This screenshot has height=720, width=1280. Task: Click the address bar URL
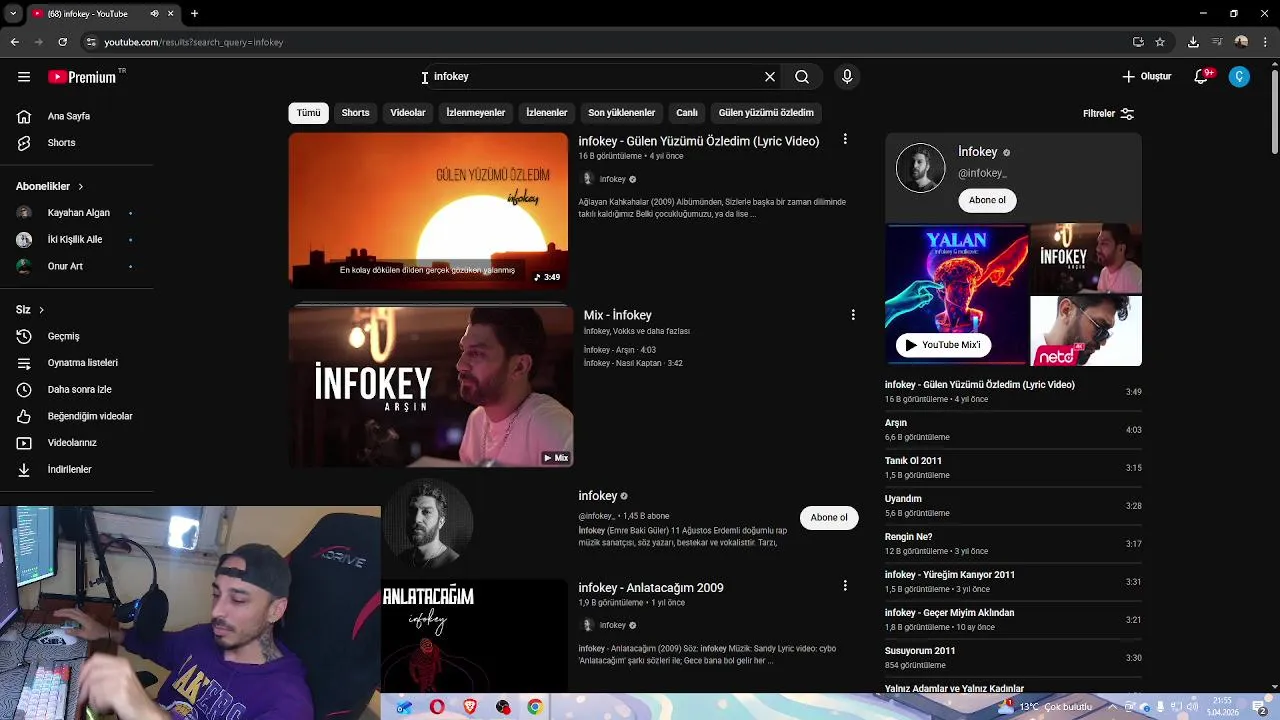[193, 42]
